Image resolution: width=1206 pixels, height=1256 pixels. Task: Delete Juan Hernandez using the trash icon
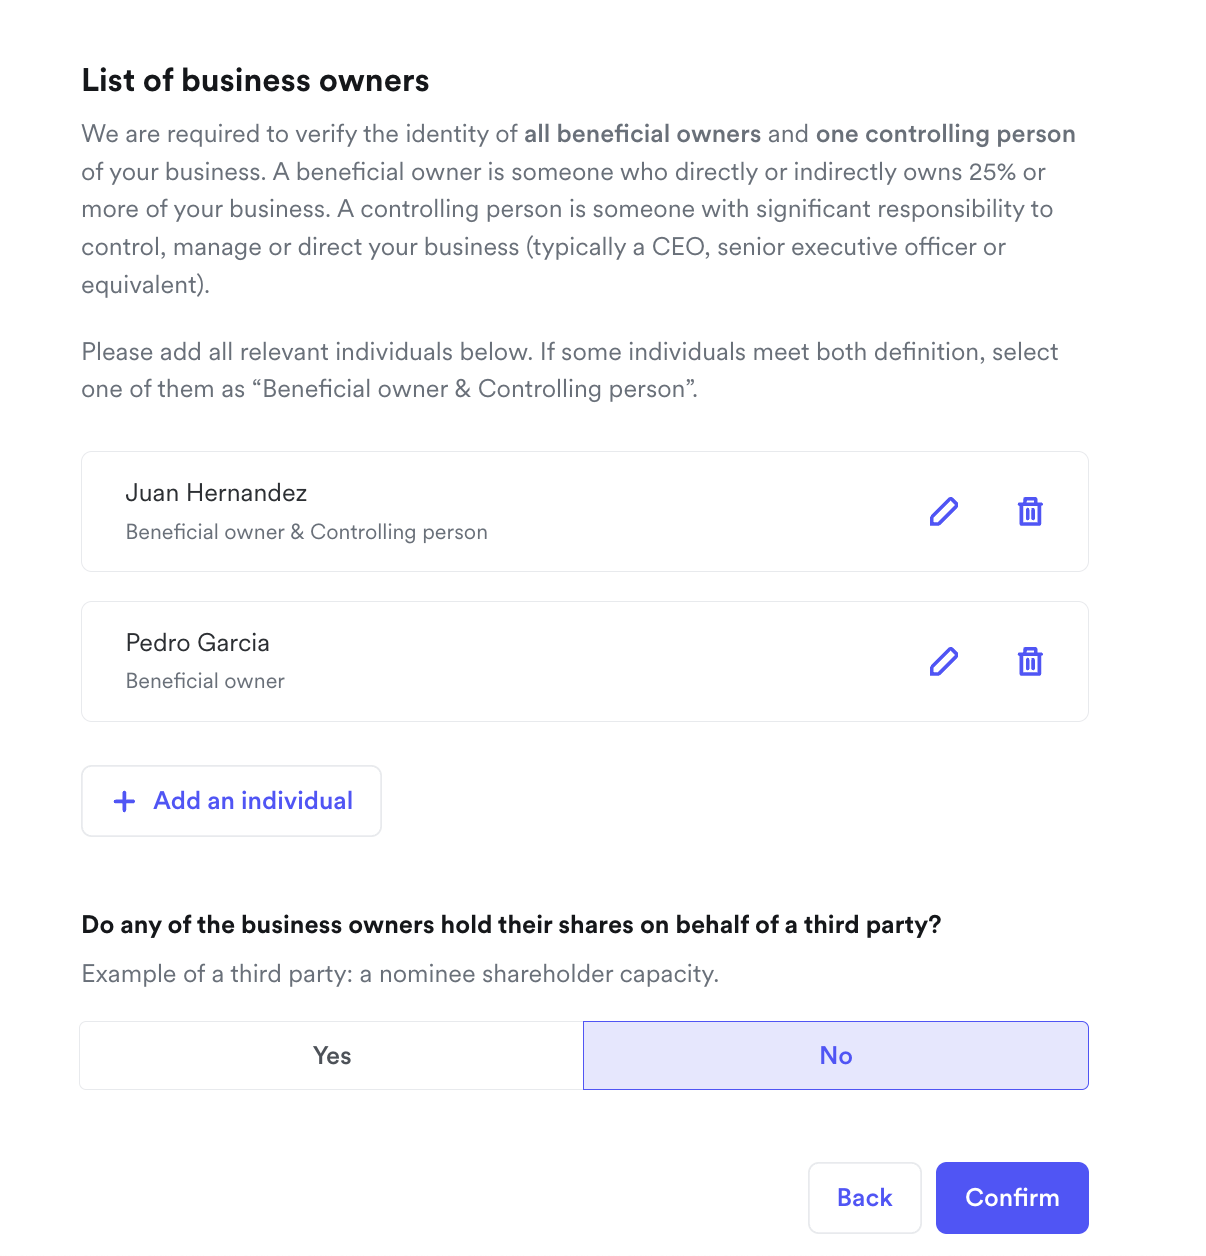(1030, 512)
